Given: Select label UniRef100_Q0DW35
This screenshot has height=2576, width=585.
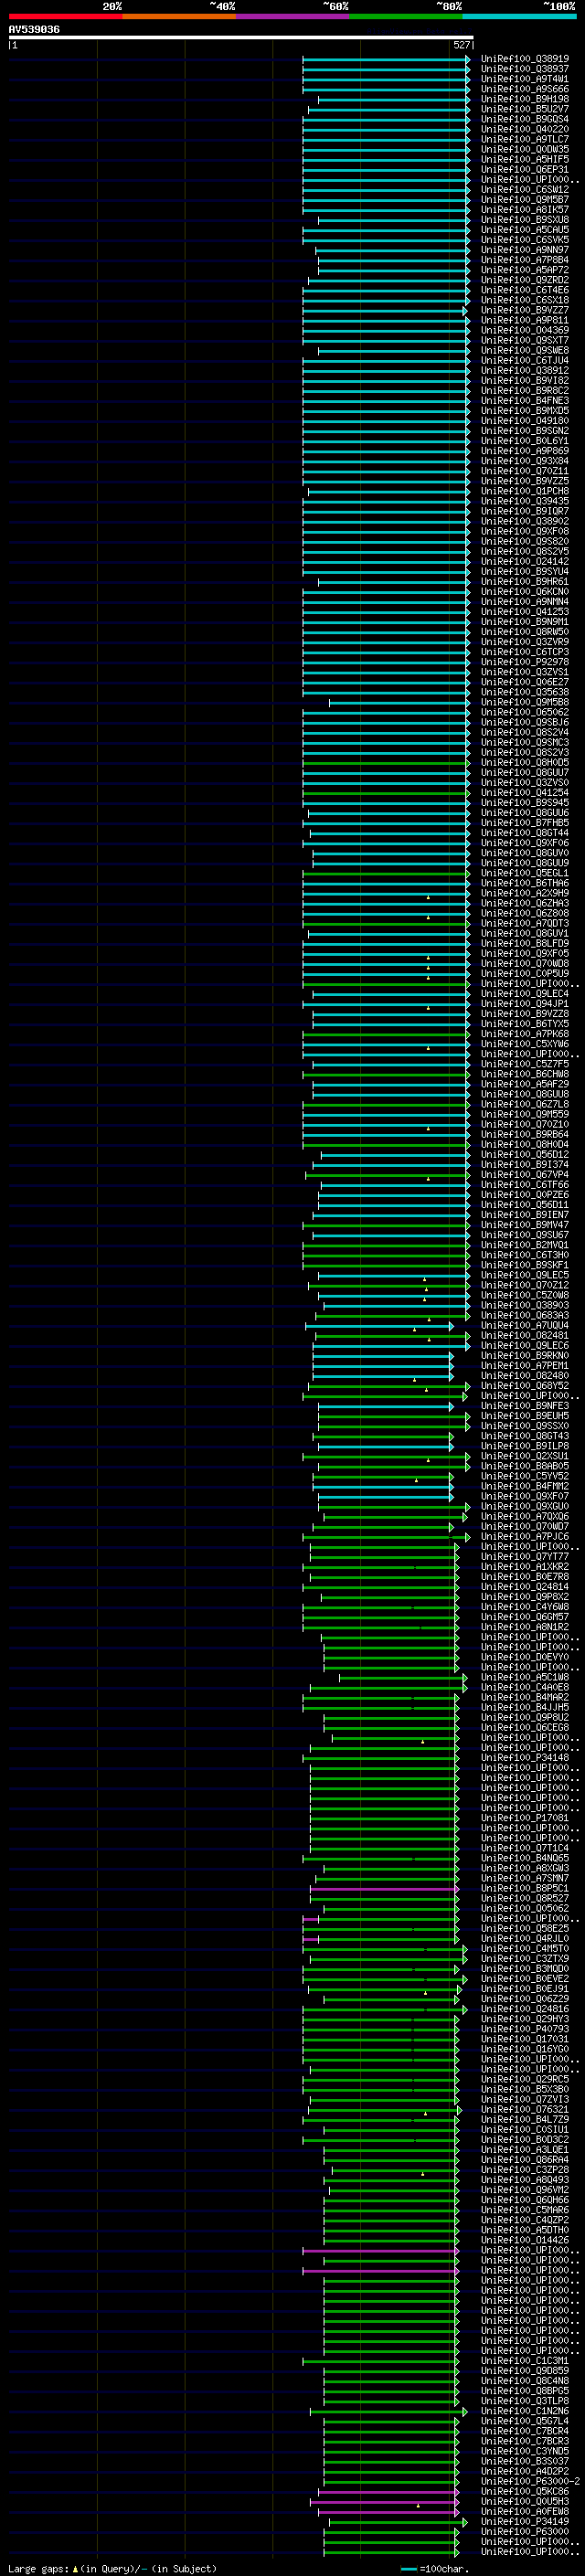Looking at the screenshot, I should (524, 149).
